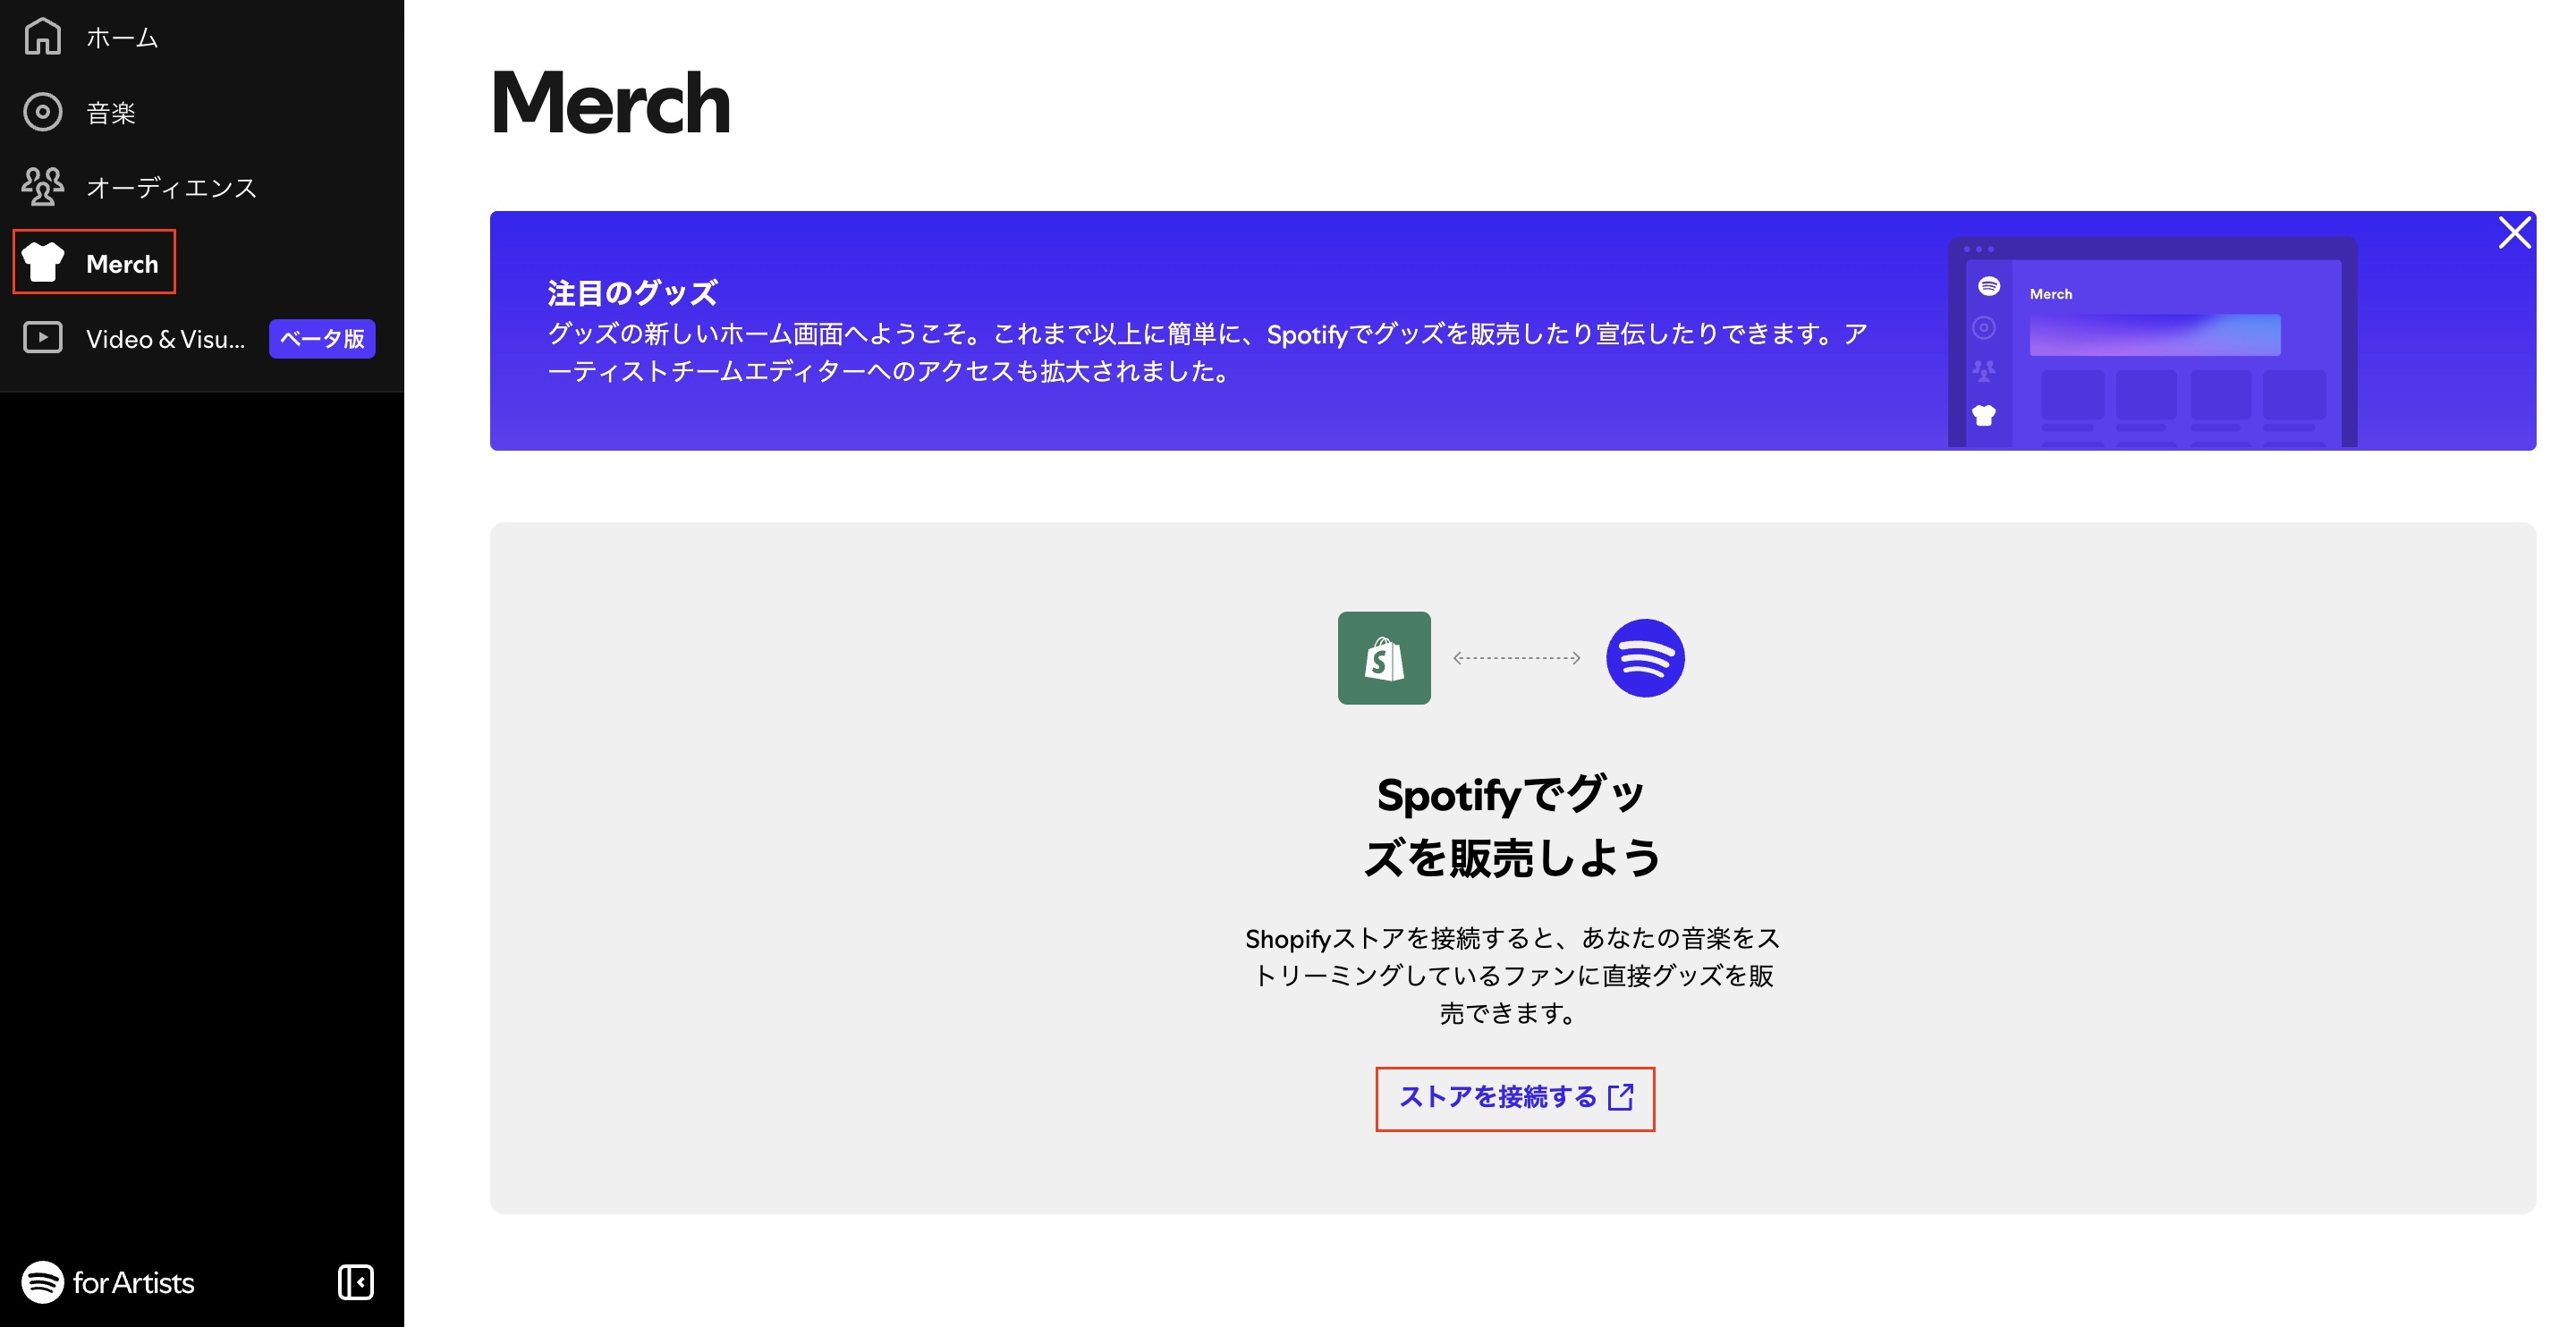Viewport: 2576px width, 1327px height.
Task: Open the オーディエンス page
Action: coord(171,188)
